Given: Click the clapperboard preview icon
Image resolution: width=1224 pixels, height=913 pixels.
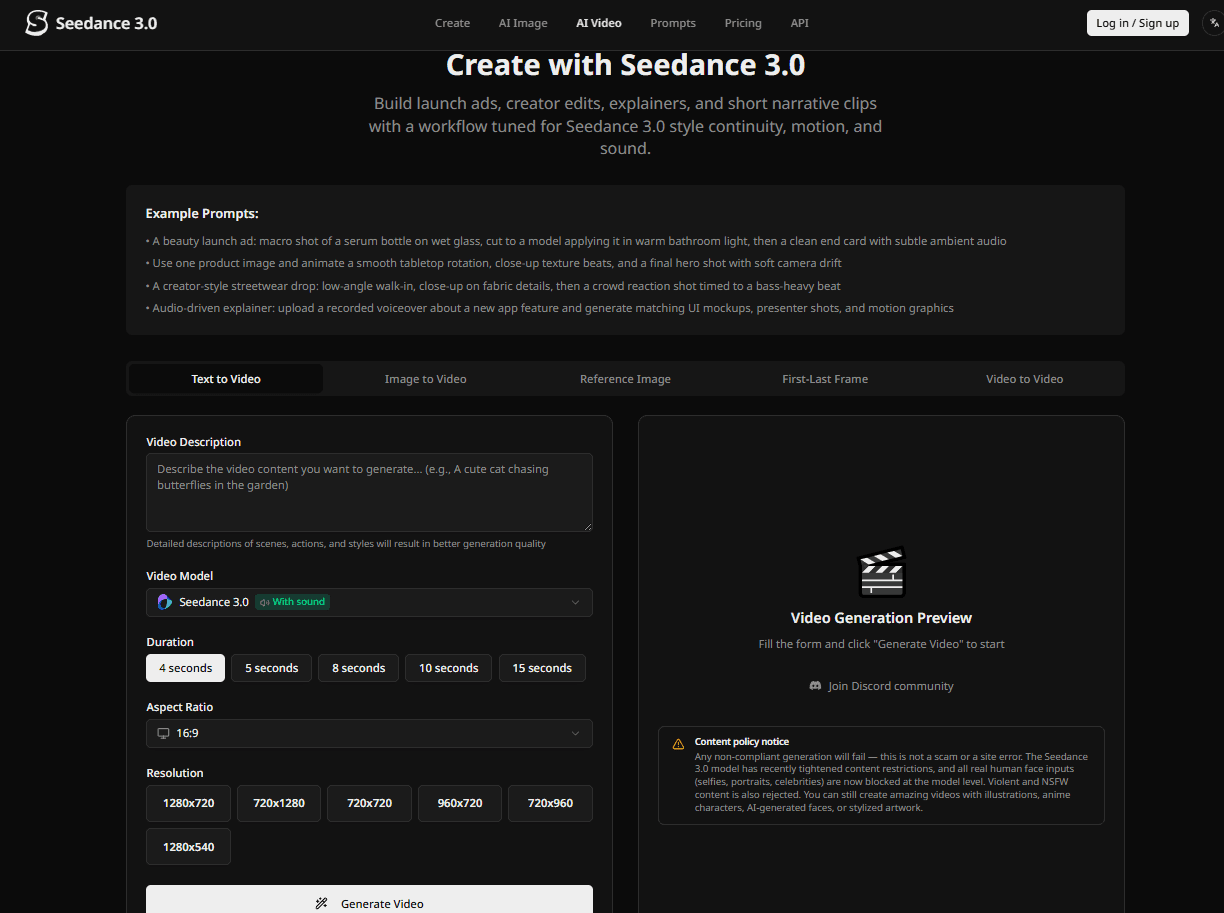Looking at the screenshot, I should (x=882, y=572).
